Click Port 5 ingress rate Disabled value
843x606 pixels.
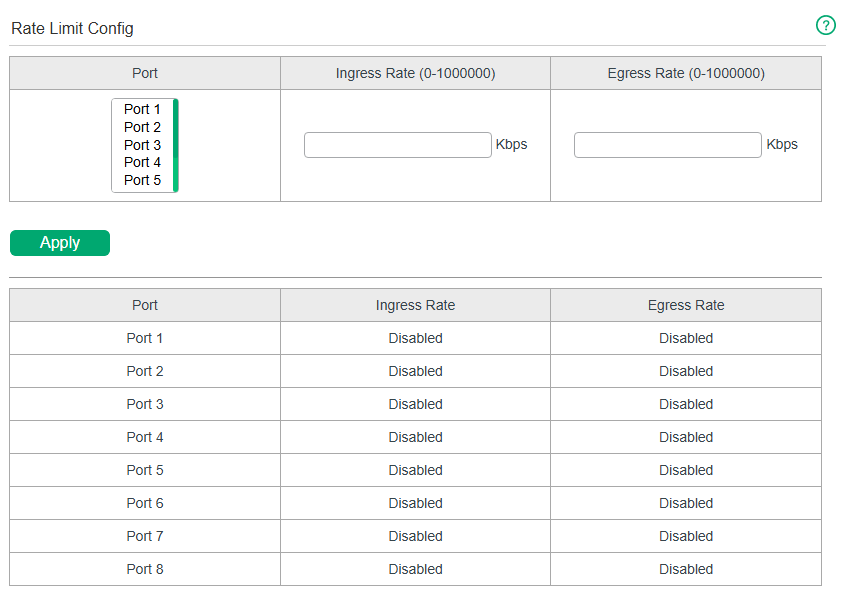[415, 470]
